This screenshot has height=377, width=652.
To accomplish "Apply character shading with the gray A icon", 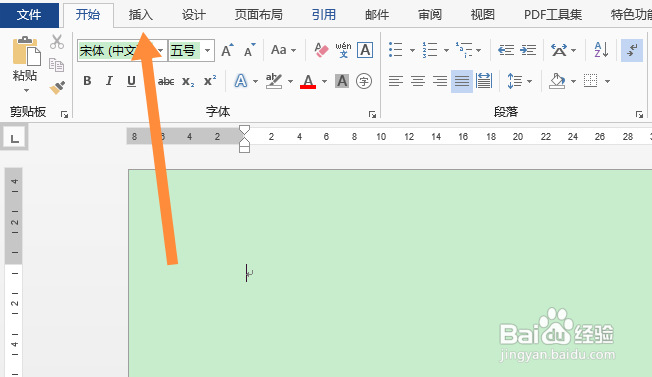I will click(x=342, y=81).
